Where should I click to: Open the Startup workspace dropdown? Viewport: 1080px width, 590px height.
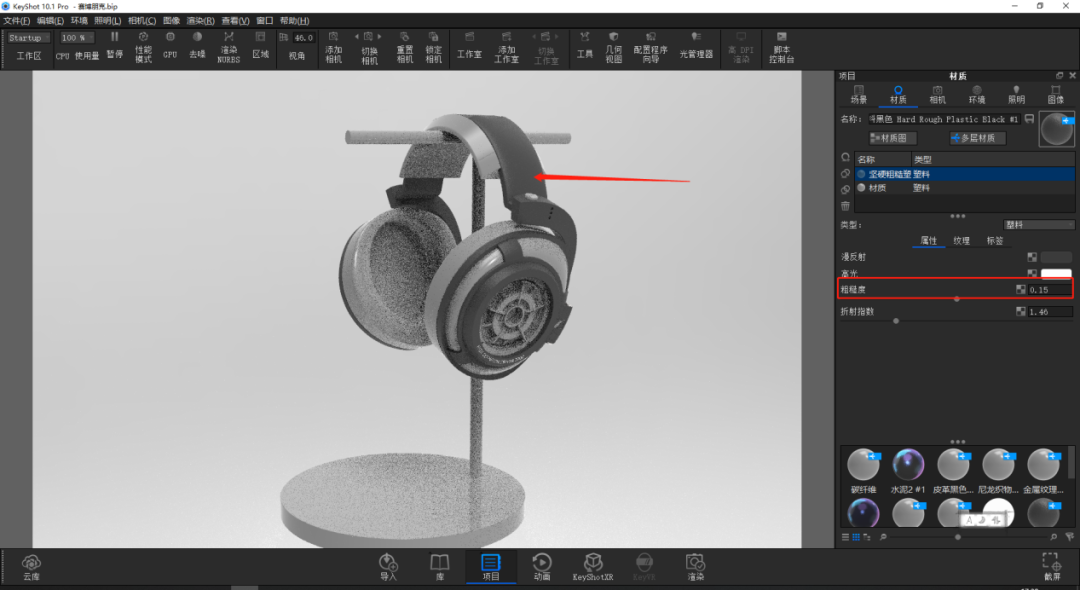28,38
